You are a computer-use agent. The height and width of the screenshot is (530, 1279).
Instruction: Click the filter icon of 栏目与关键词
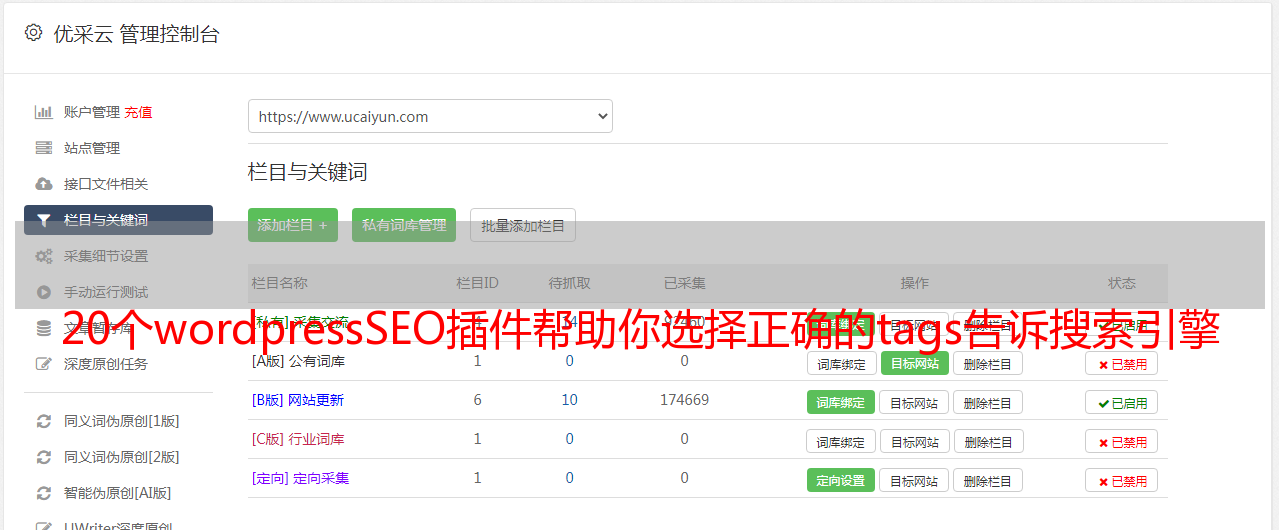[x=43, y=220]
